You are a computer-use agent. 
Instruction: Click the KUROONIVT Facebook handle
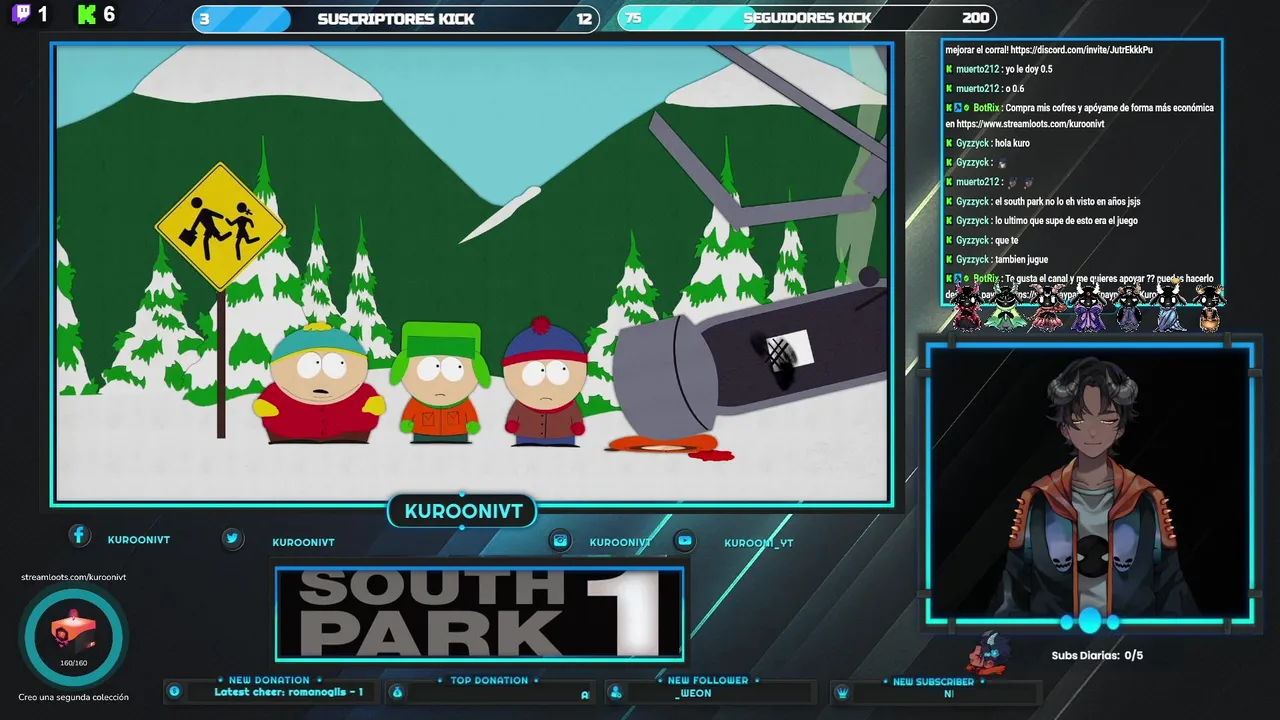[139, 540]
